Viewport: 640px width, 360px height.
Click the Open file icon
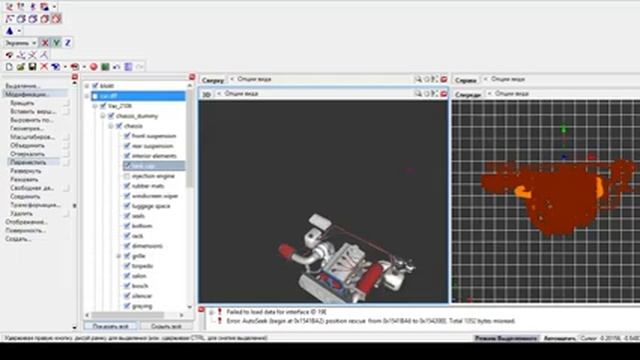[x=20, y=67]
